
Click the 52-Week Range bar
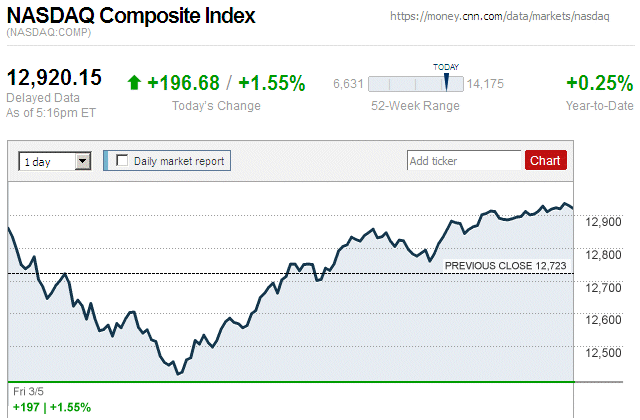coord(415,83)
